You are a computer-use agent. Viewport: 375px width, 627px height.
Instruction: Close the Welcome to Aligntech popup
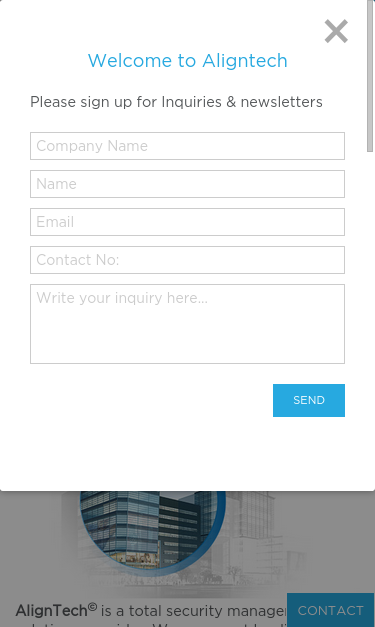click(336, 31)
